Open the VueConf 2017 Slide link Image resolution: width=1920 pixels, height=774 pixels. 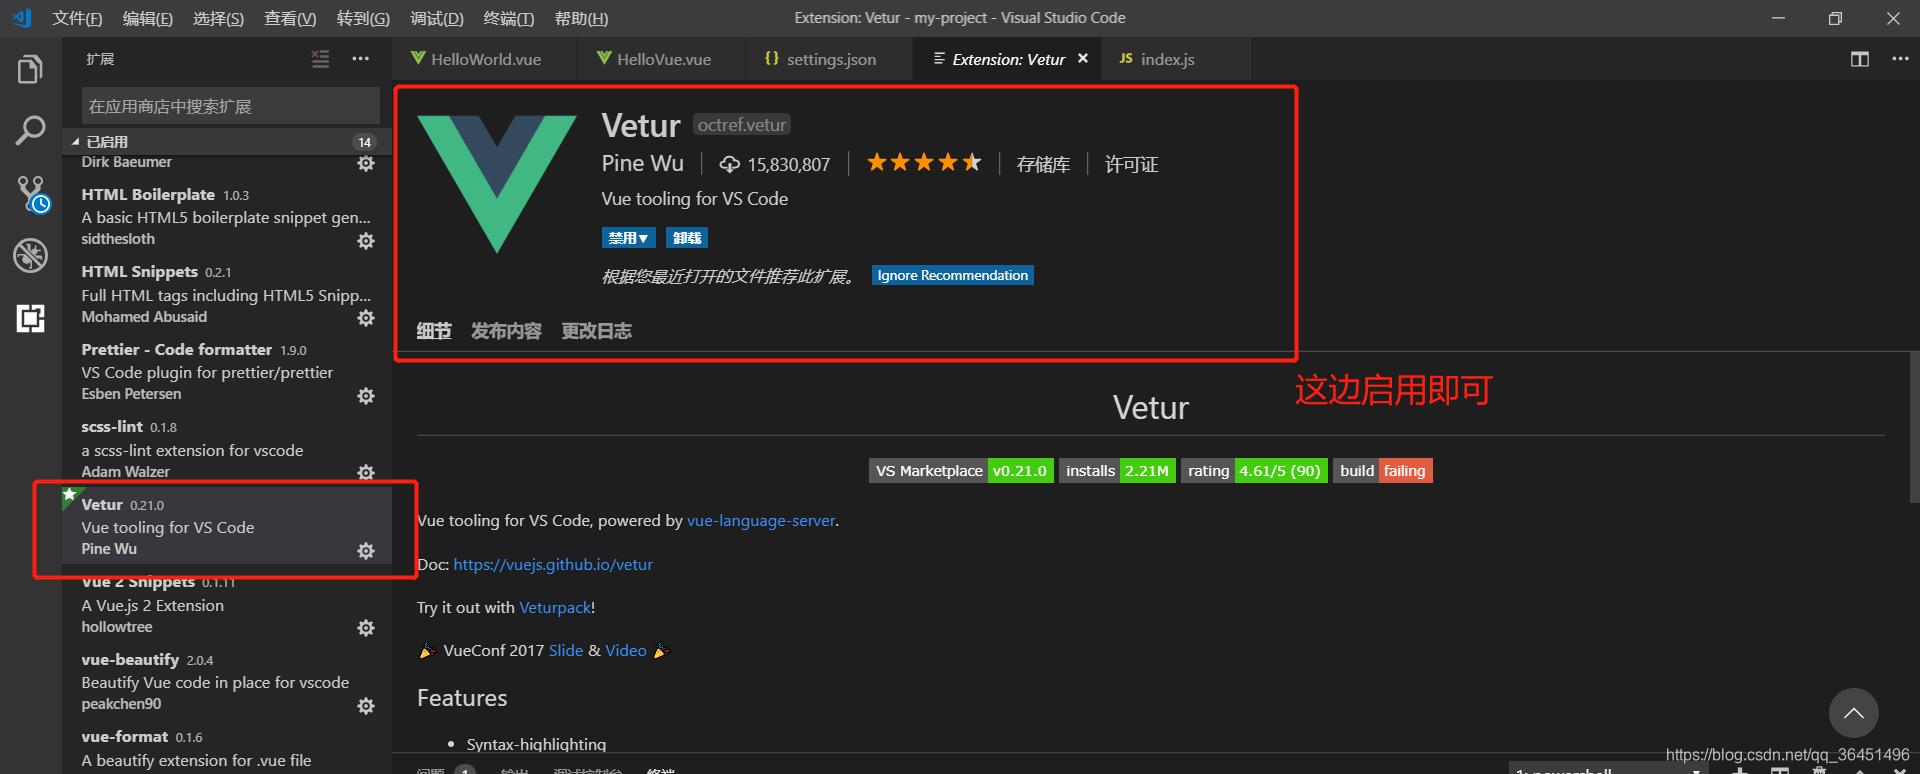(566, 650)
